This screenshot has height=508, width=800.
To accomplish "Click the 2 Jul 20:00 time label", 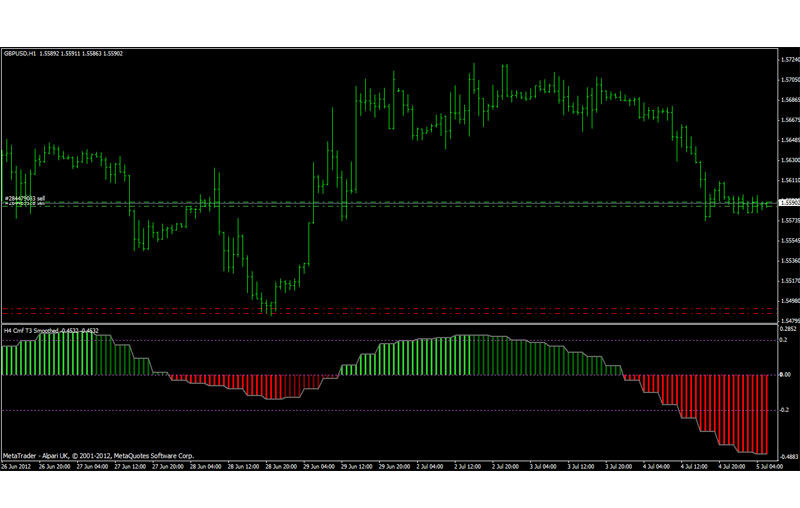I will (x=505, y=467).
